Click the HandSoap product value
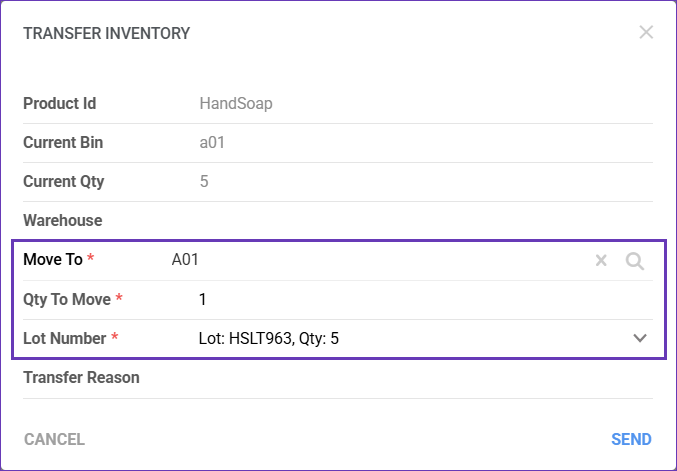 pos(236,103)
